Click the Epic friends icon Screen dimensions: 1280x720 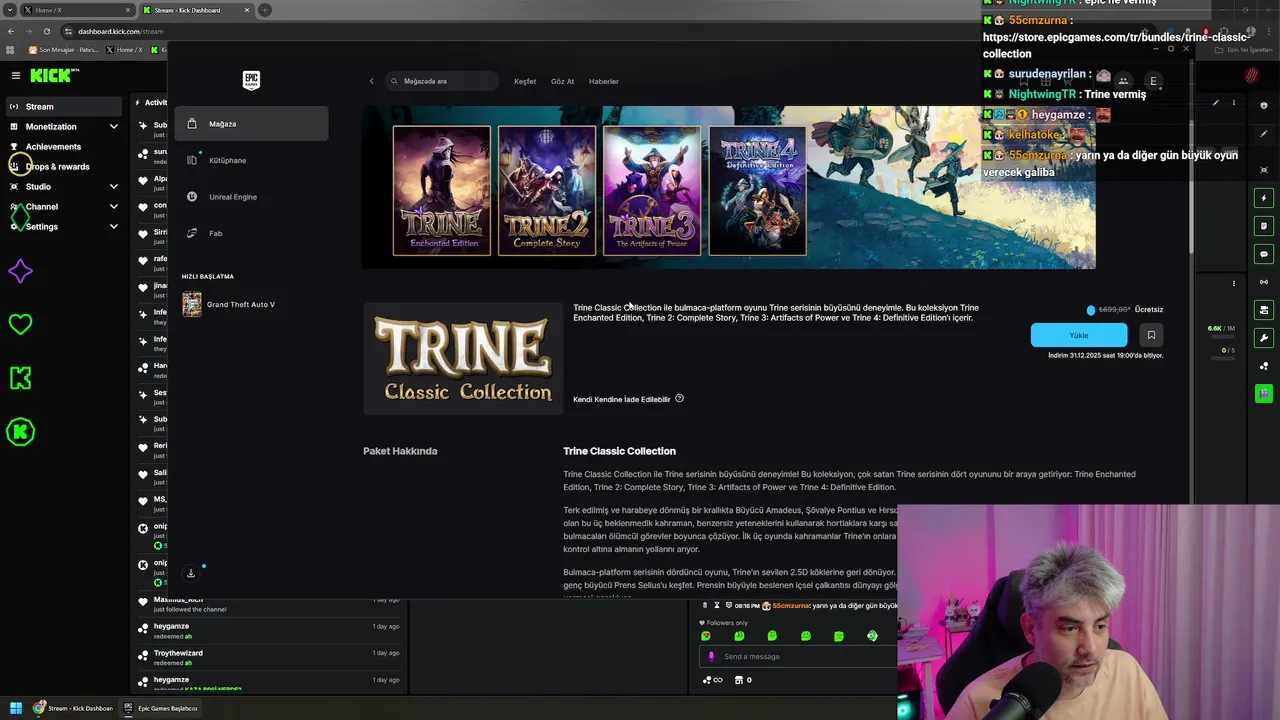coord(1123,81)
